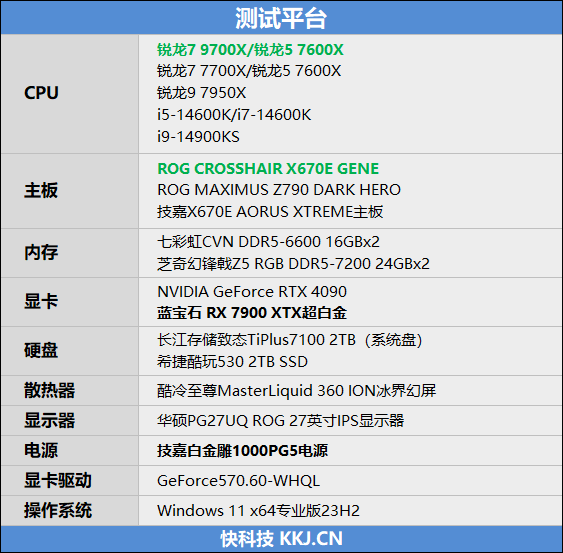Screen dimensions: 563x553
Task: Select the 快科技 KKJ.CN footer text
Action: tap(282, 539)
